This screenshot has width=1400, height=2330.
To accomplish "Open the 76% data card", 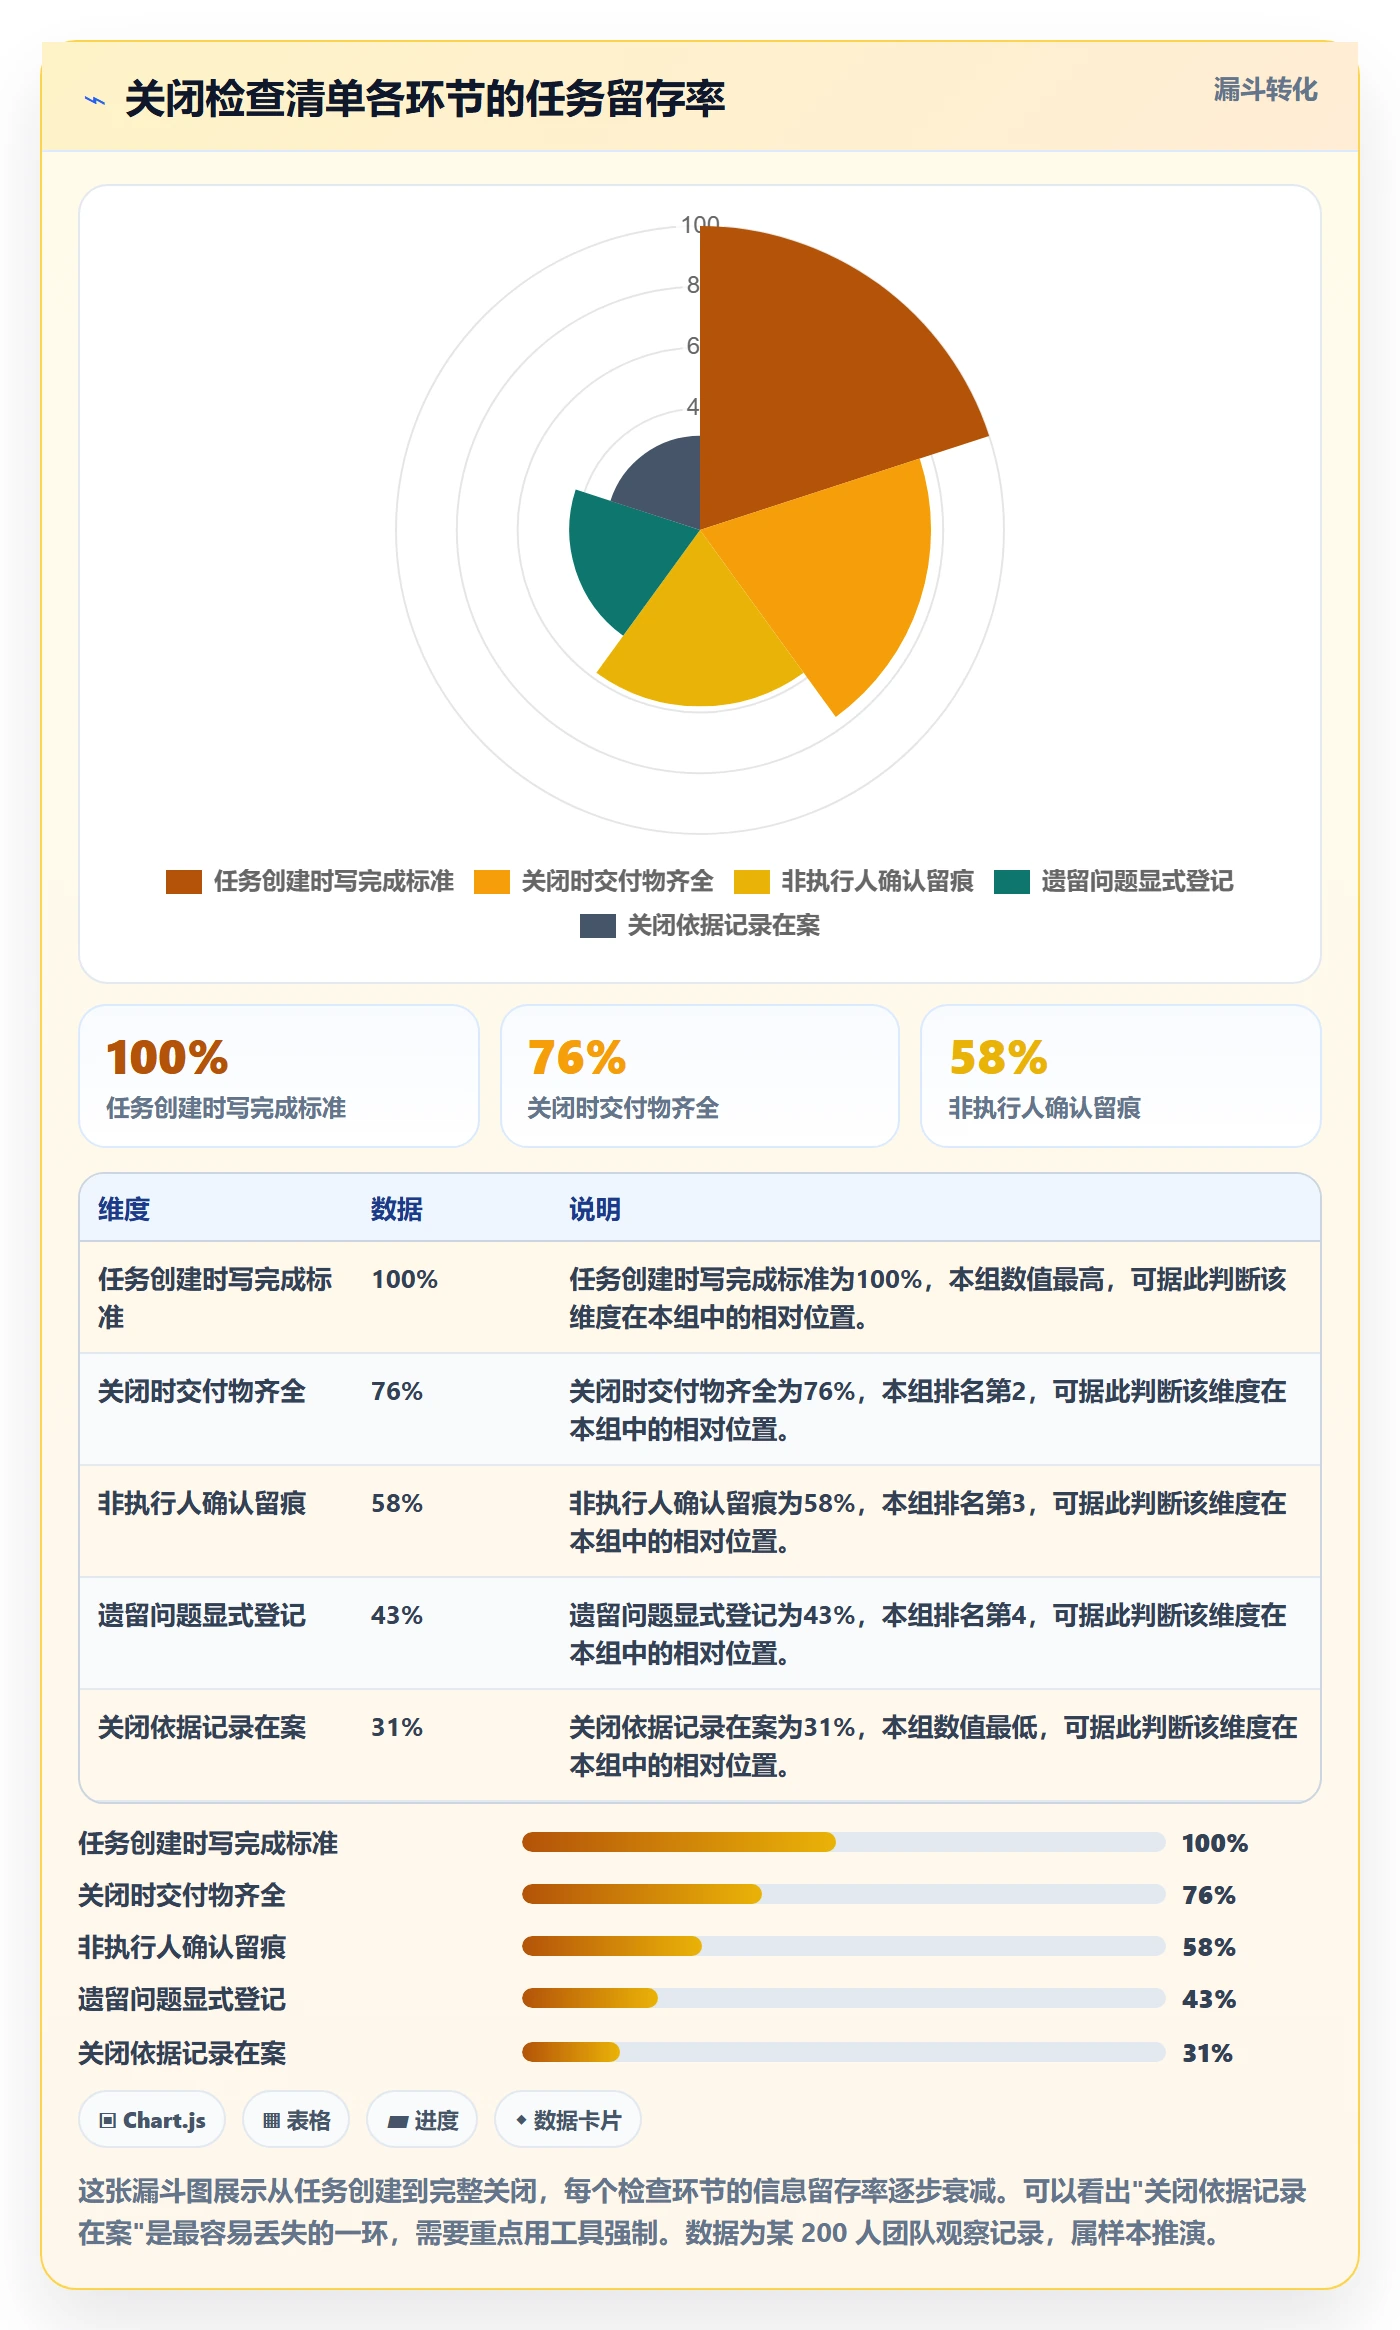I will [700, 1076].
